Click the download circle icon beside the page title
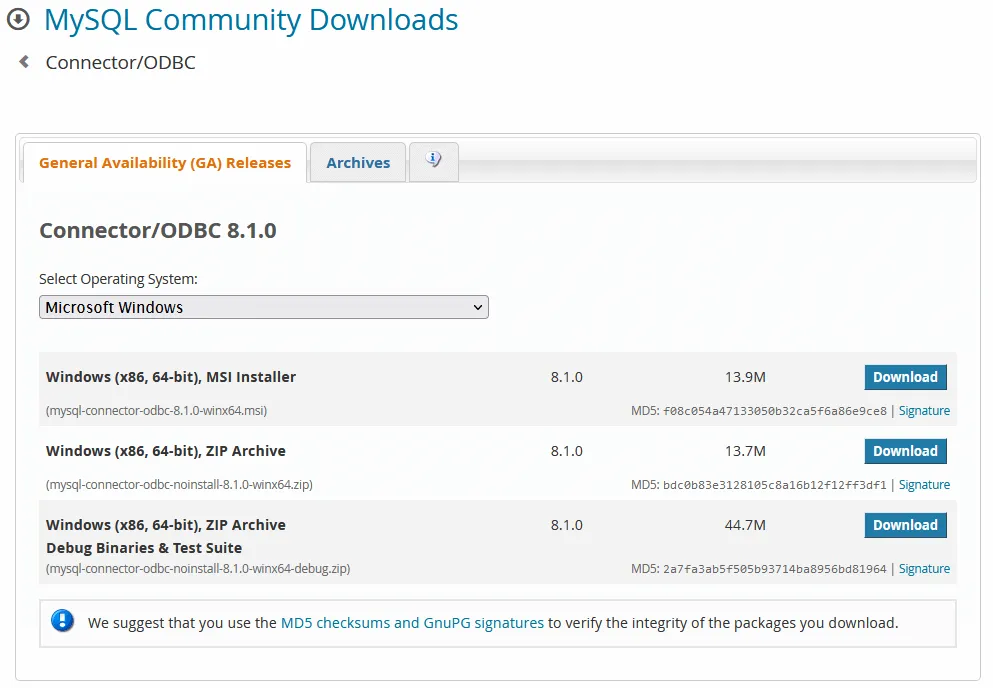Screen dimensions: 993x688 pyautogui.click(x=18, y=19)
